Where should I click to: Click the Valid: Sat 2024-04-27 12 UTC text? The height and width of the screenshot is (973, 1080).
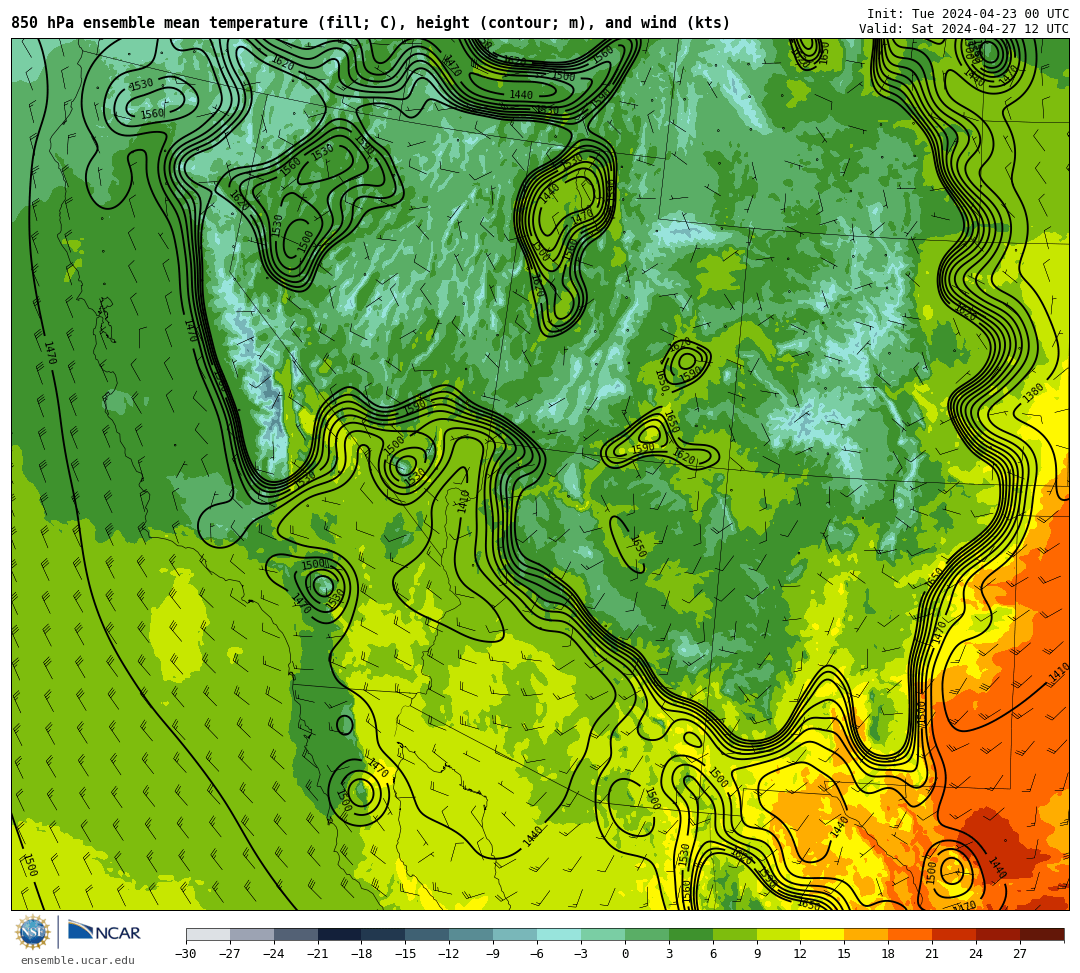(x=964, y=29)
